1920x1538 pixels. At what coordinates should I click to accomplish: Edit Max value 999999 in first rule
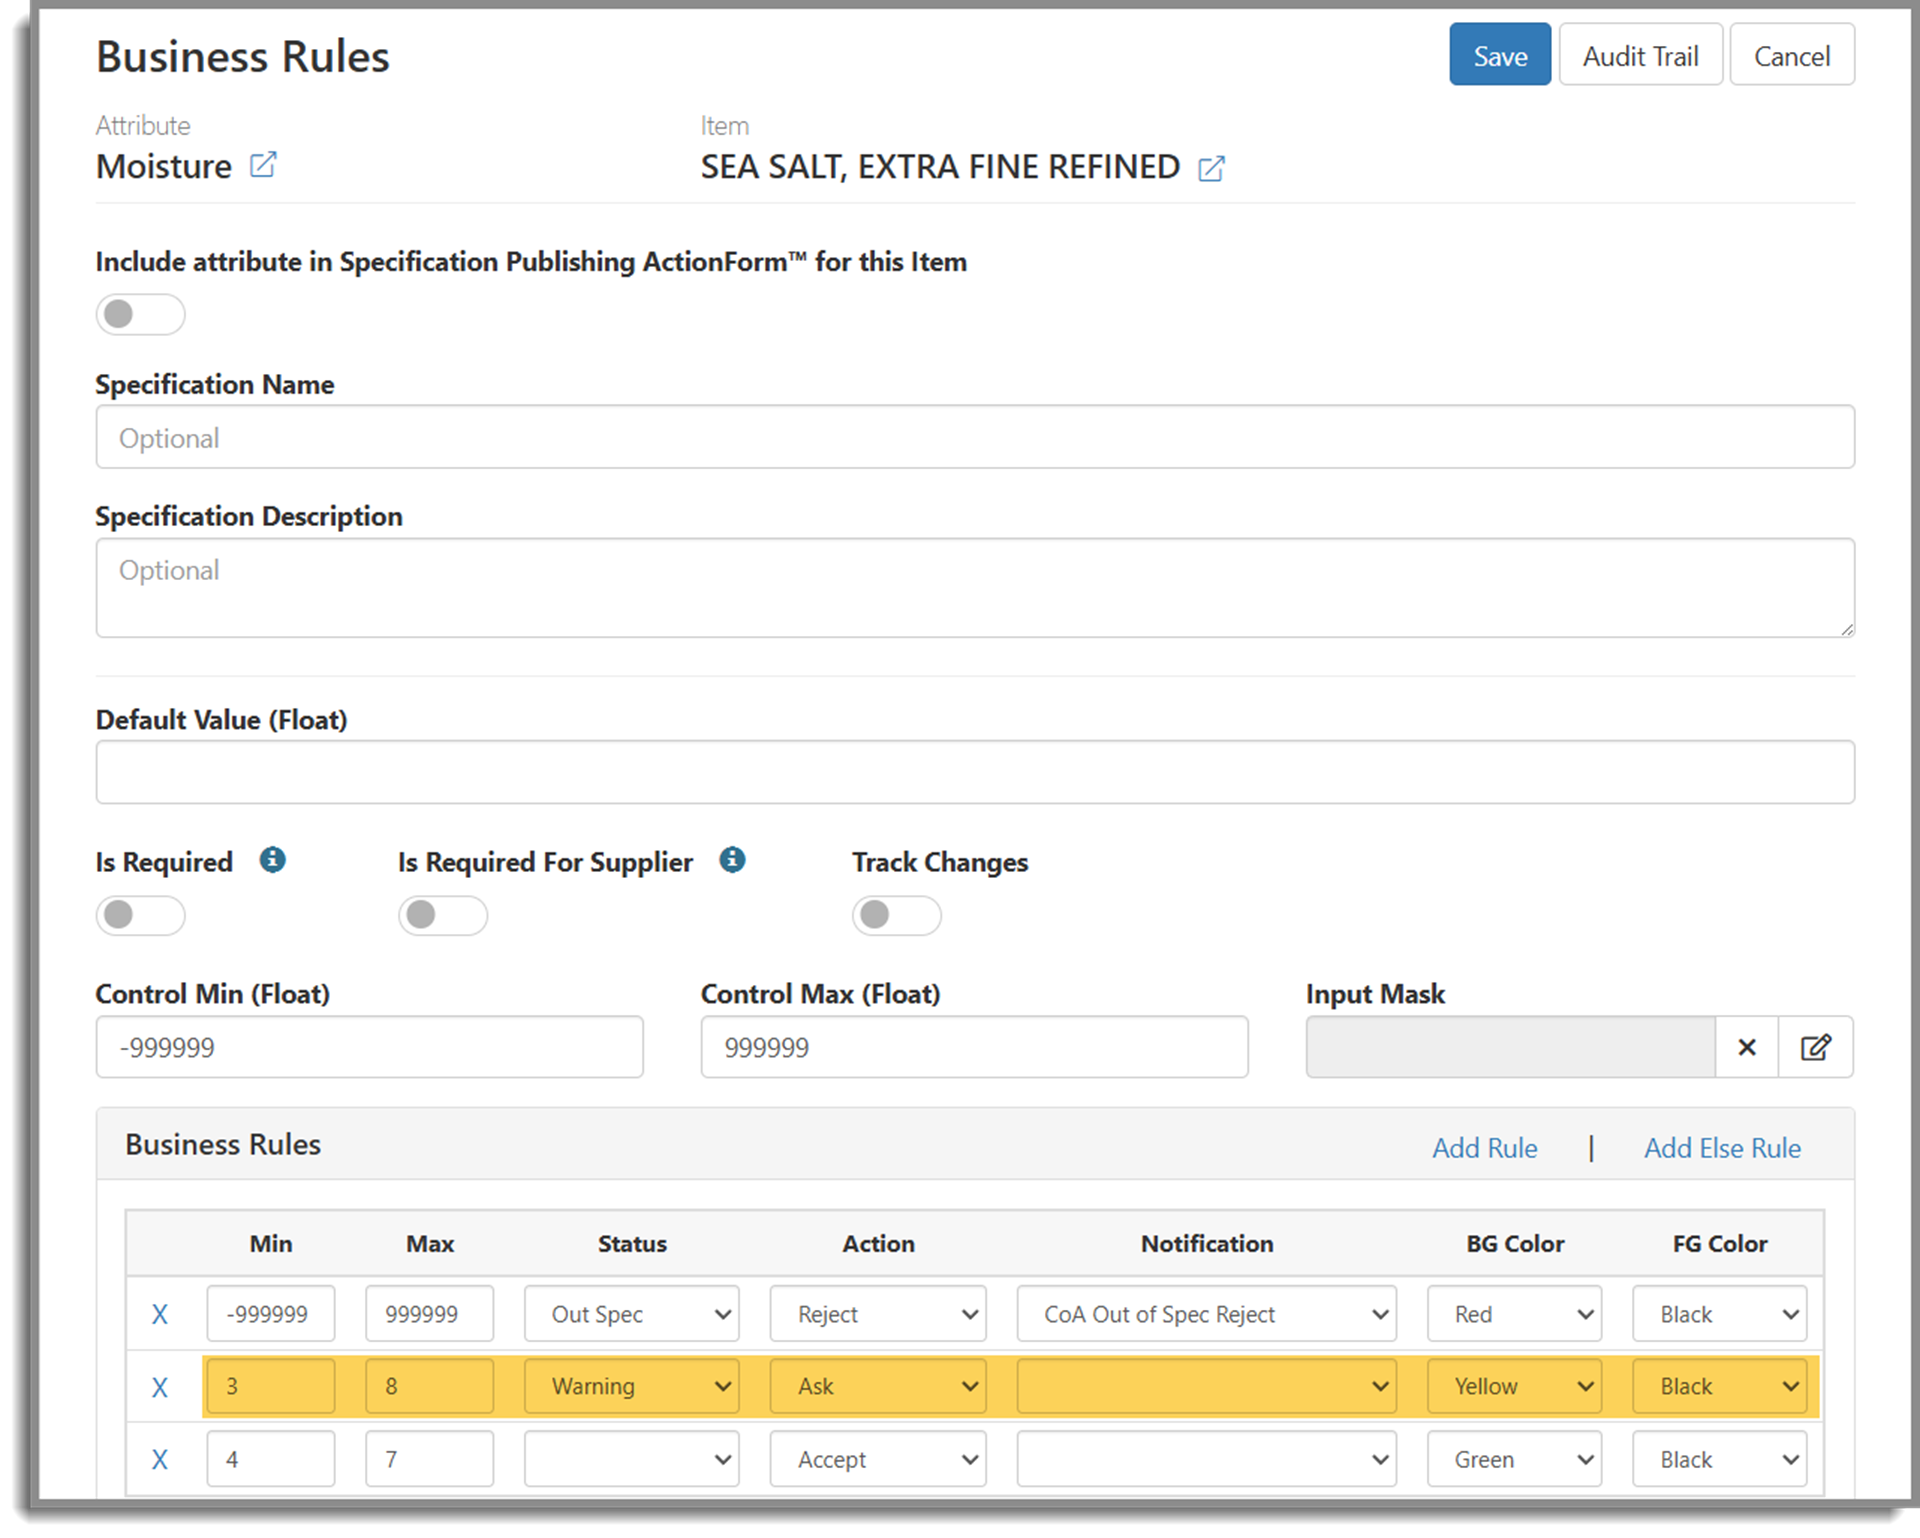click(x=429, y=1314)
